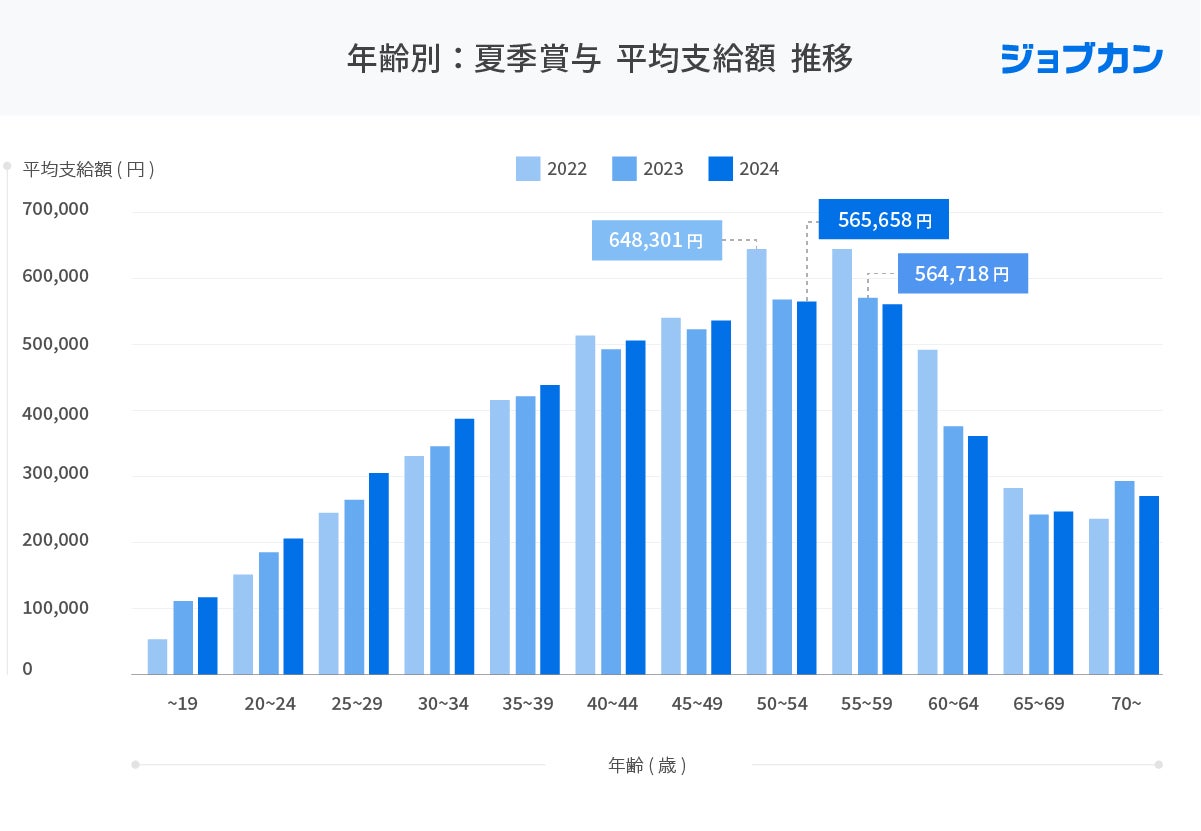Click the 648,301円 data label

click(656, 240)
